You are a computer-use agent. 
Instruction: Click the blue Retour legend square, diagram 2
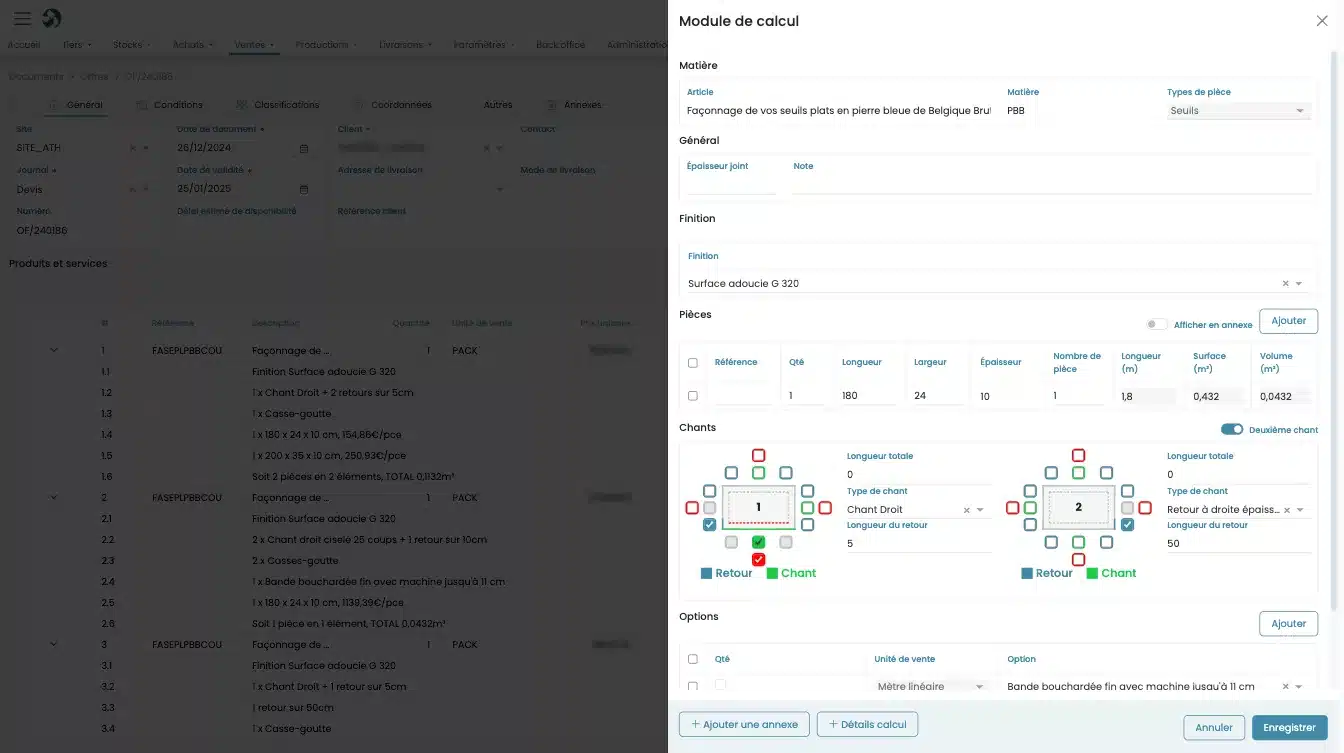point(1027,574)
